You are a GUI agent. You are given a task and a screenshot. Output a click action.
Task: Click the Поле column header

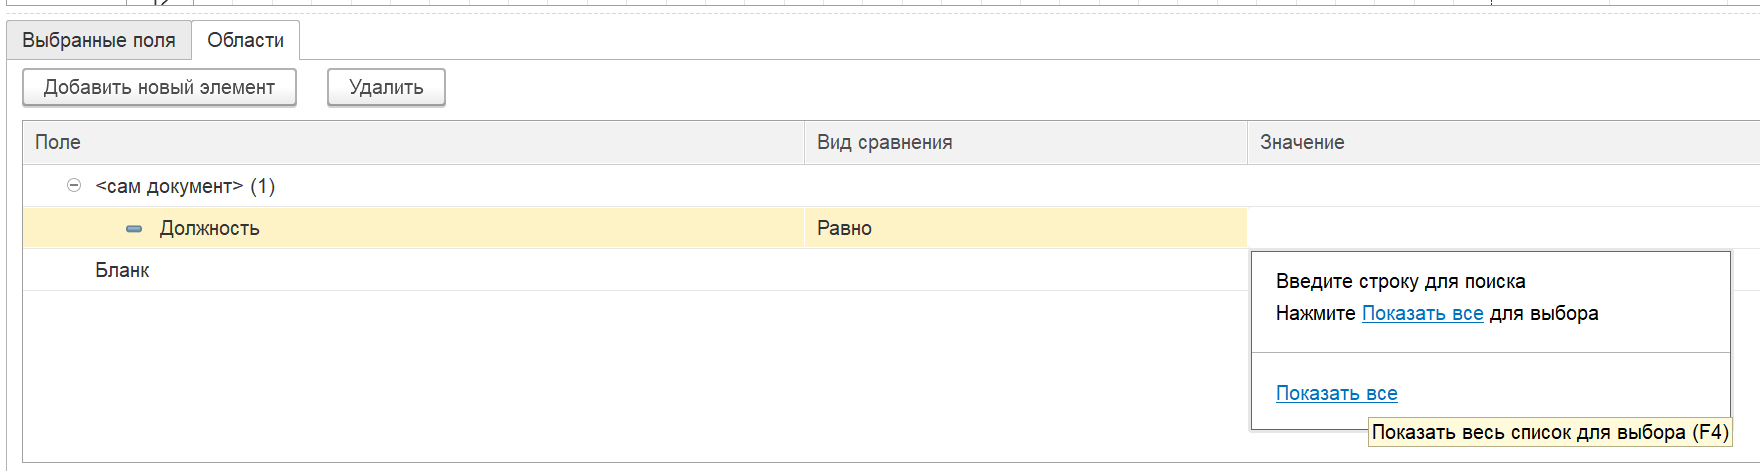58,143
